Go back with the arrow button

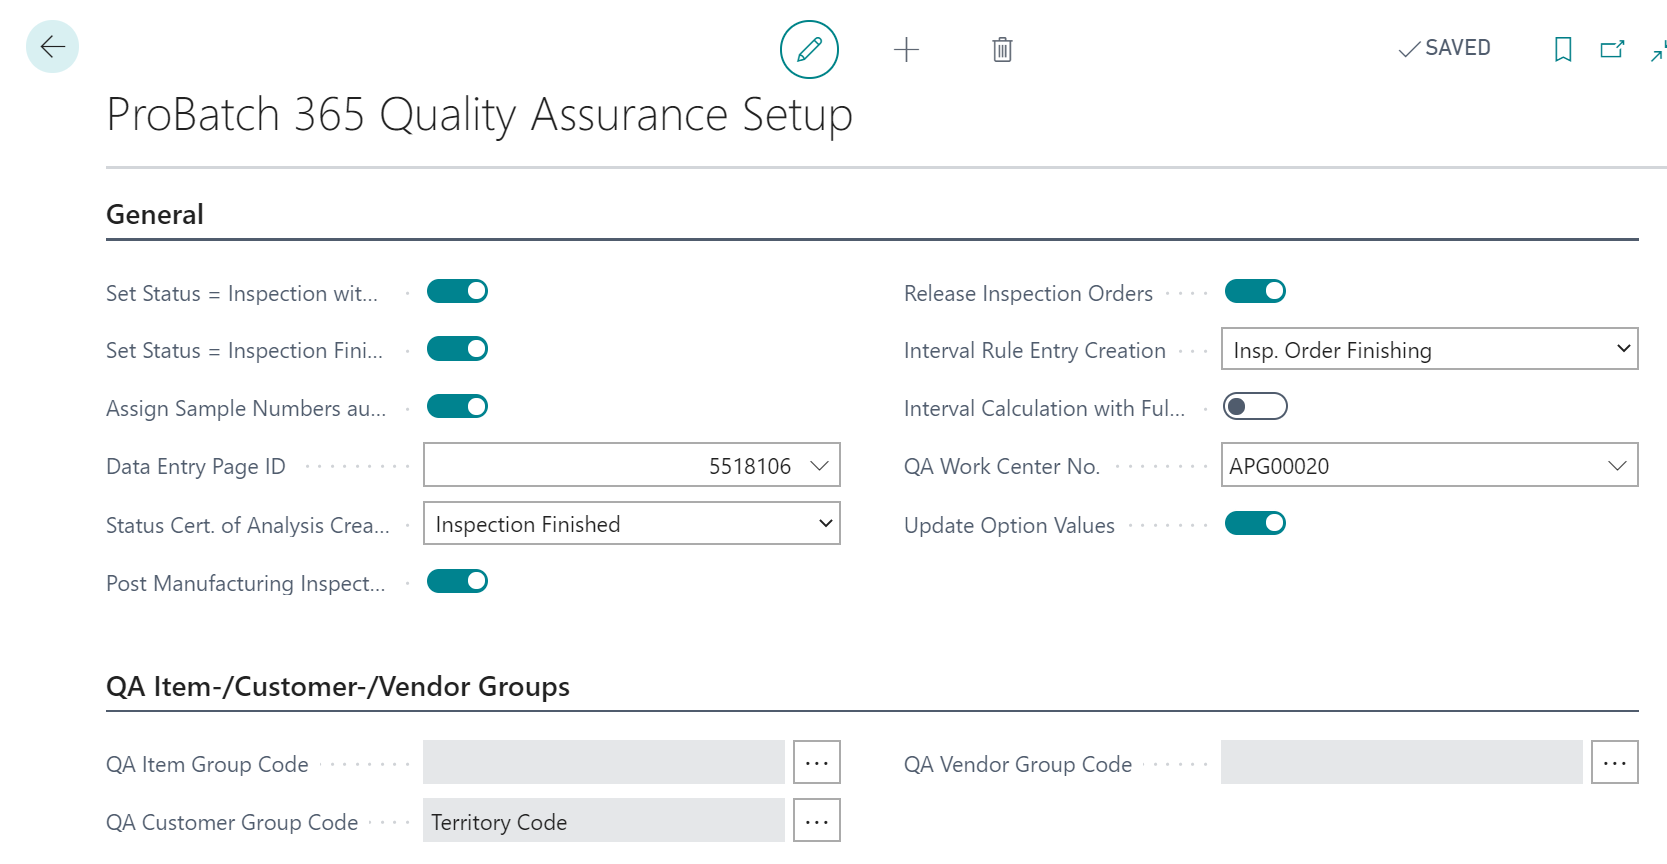(52, 47)
